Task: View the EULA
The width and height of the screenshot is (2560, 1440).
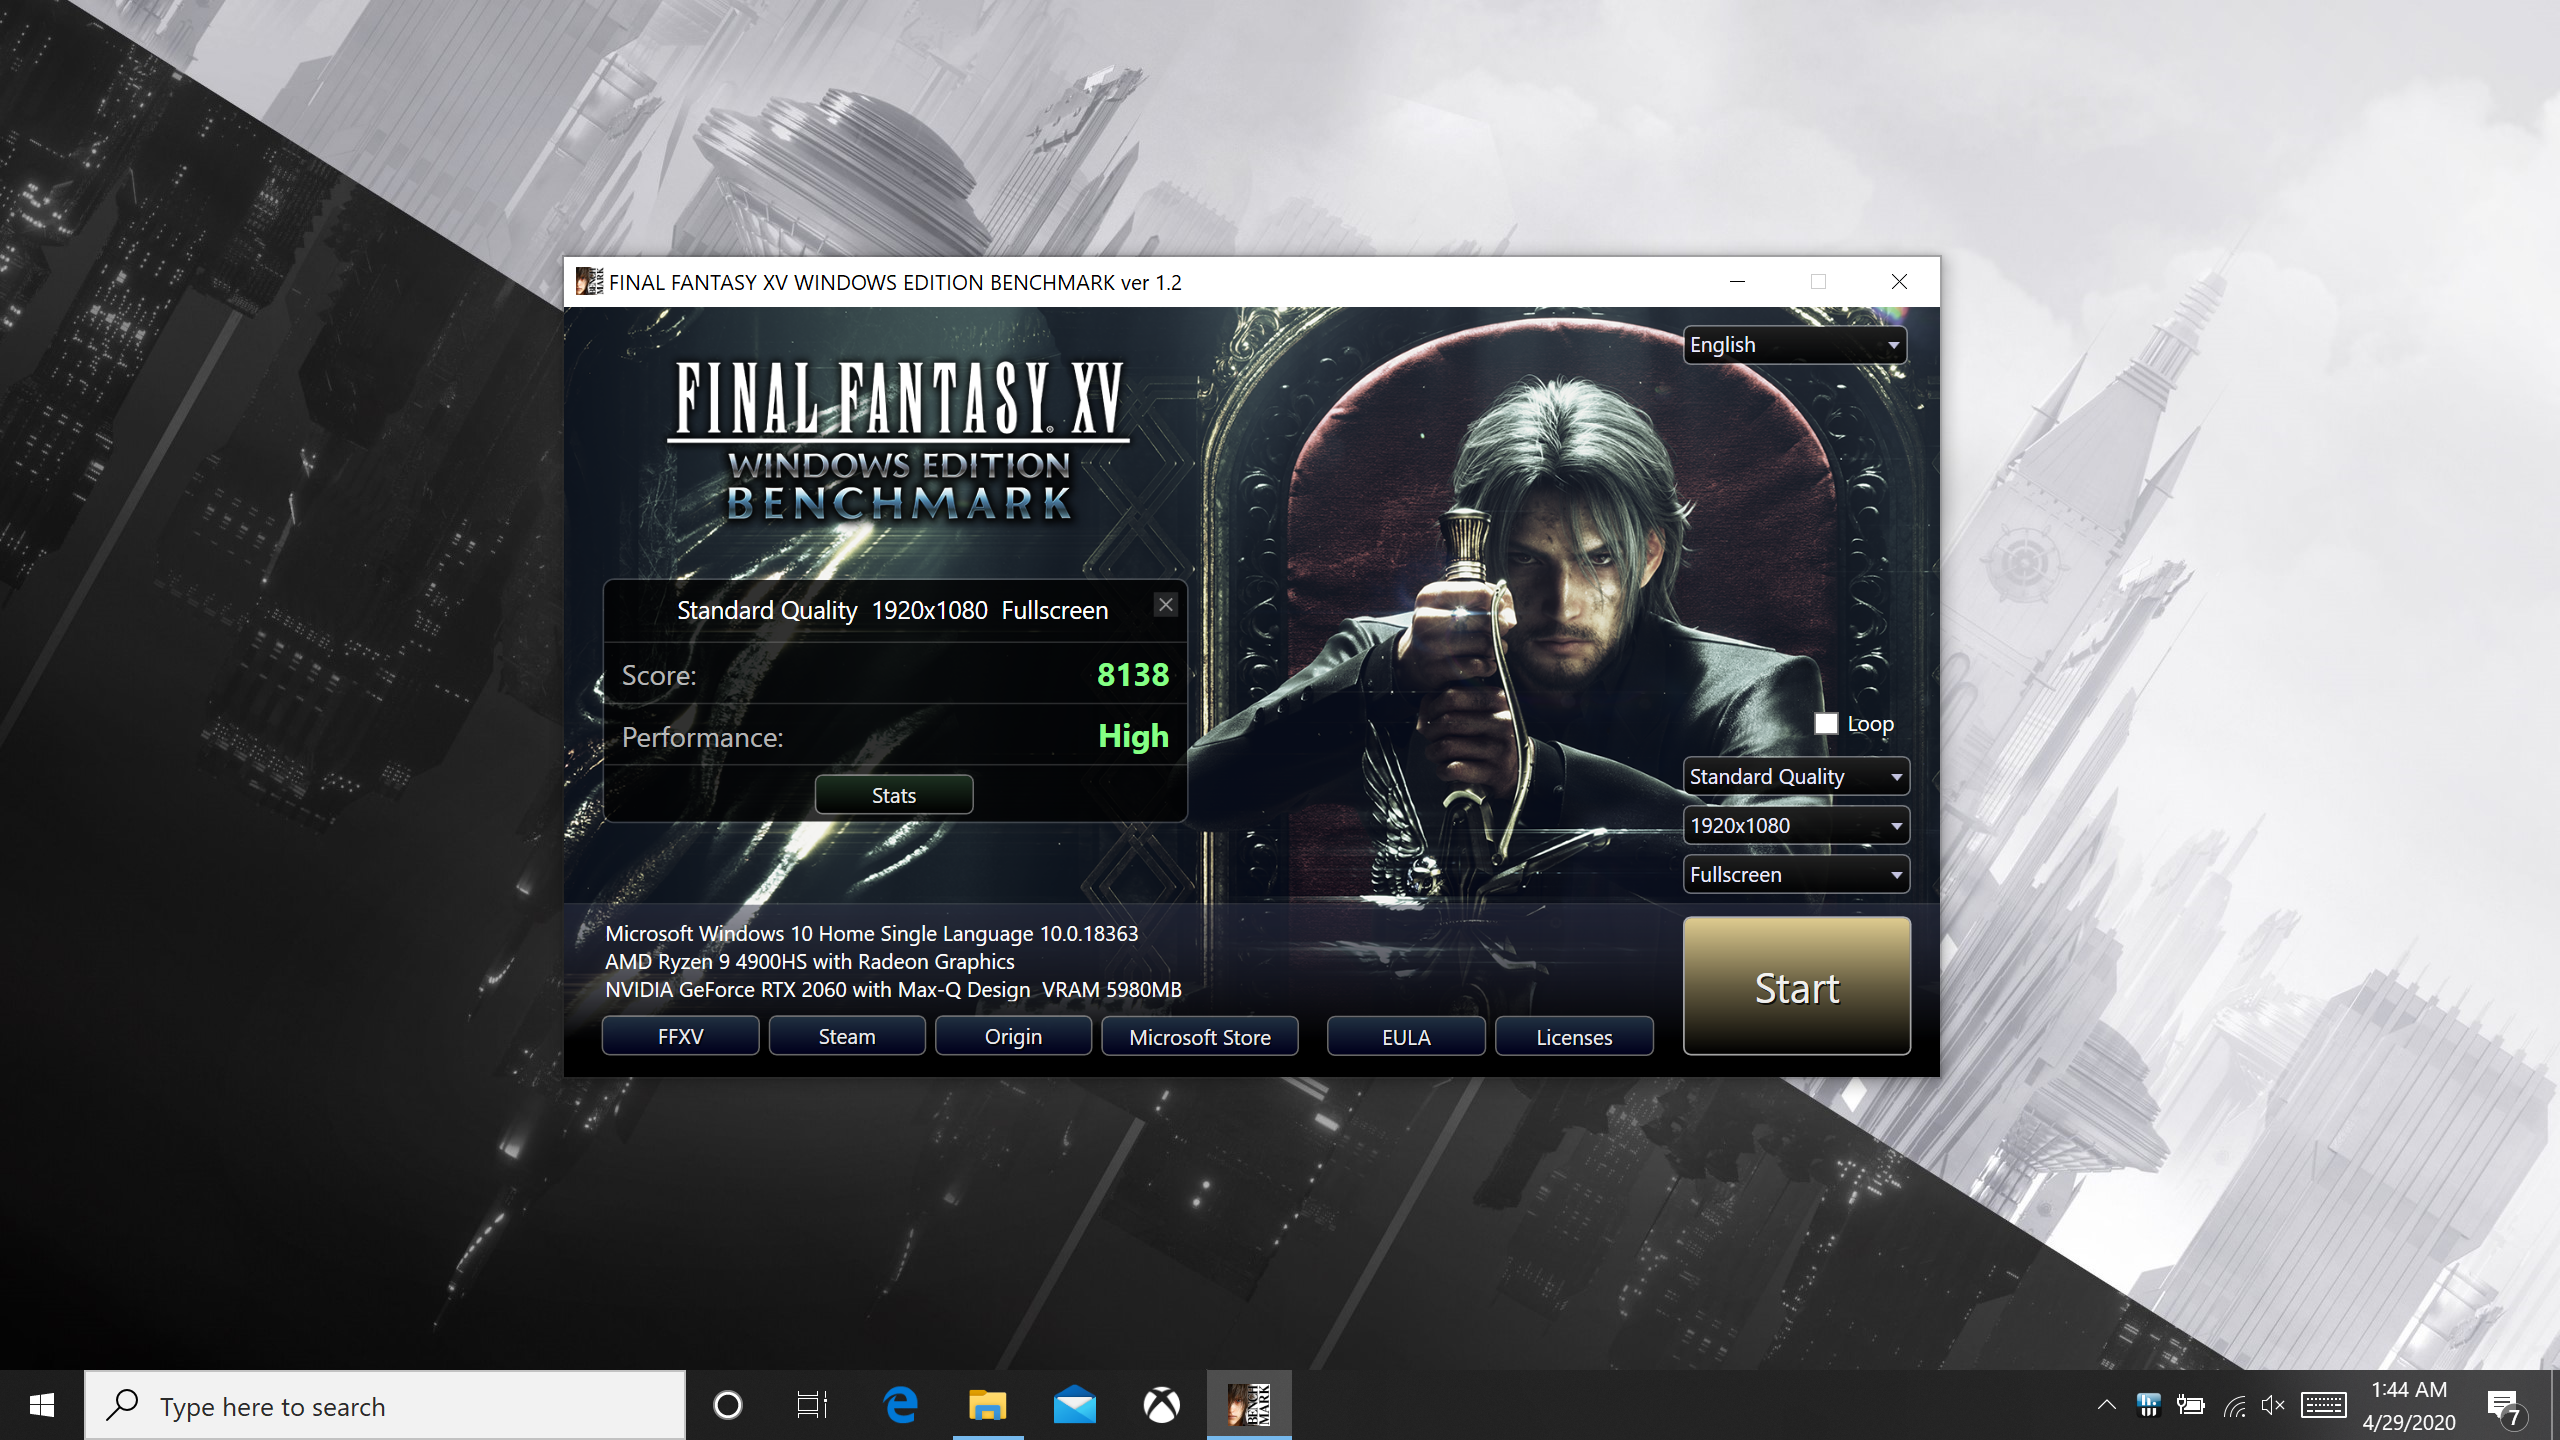Action: (x=1406, y=1036)
